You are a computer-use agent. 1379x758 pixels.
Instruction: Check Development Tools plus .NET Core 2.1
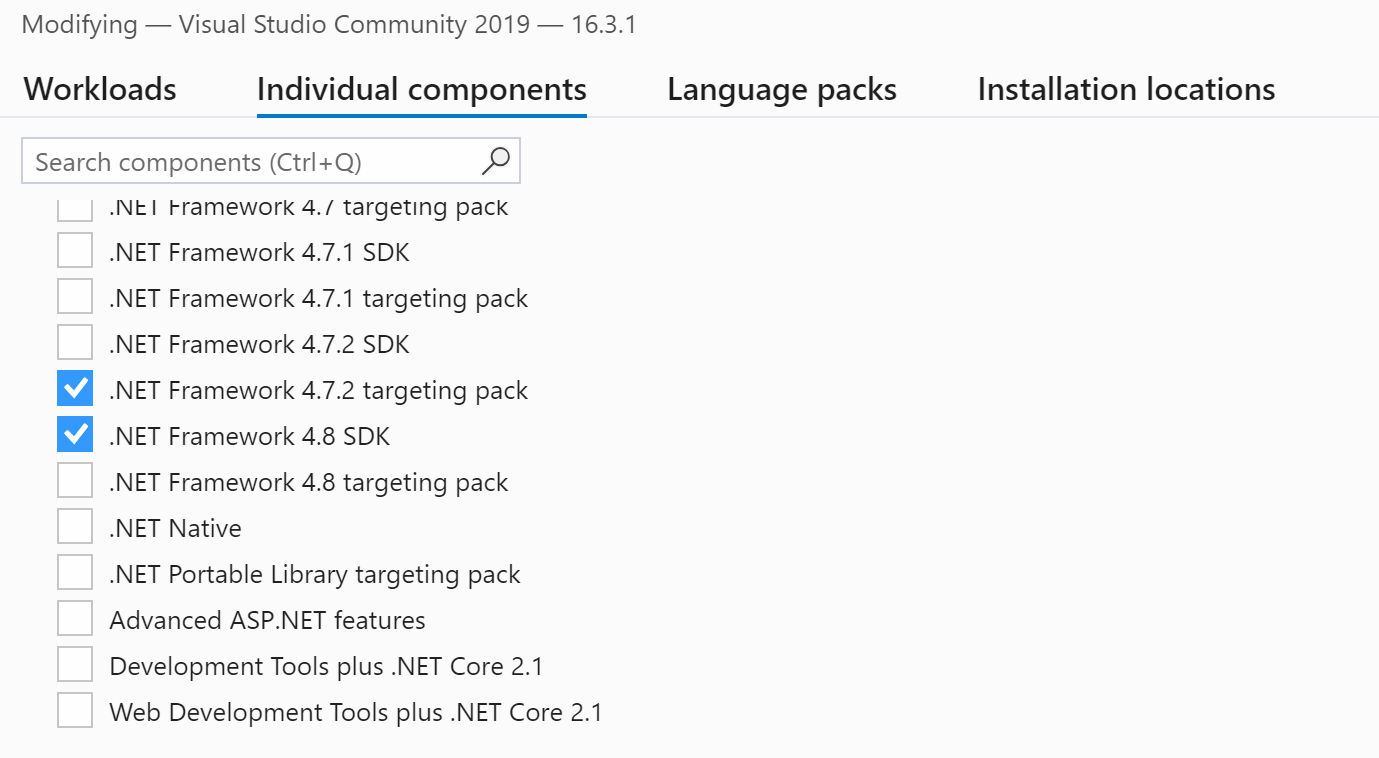tap(75, 664)
